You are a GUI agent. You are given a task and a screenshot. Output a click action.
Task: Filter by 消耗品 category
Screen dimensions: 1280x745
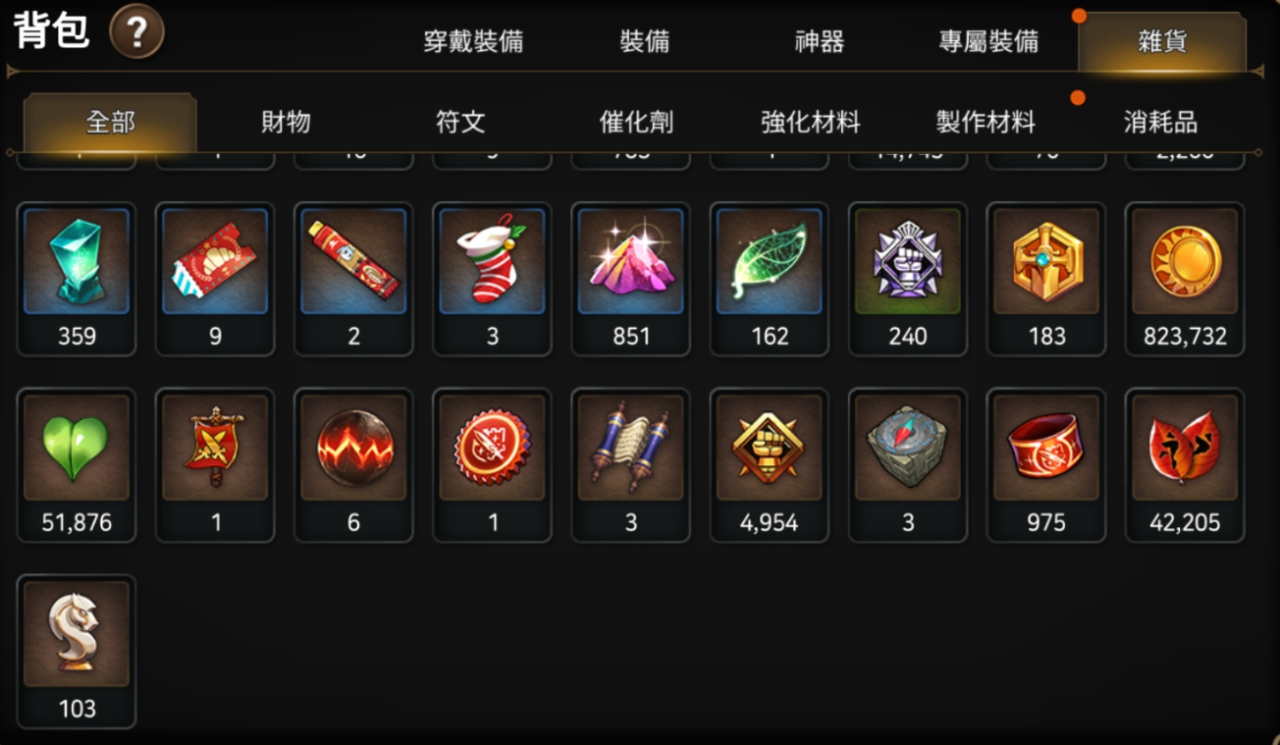pos(1160,123)
